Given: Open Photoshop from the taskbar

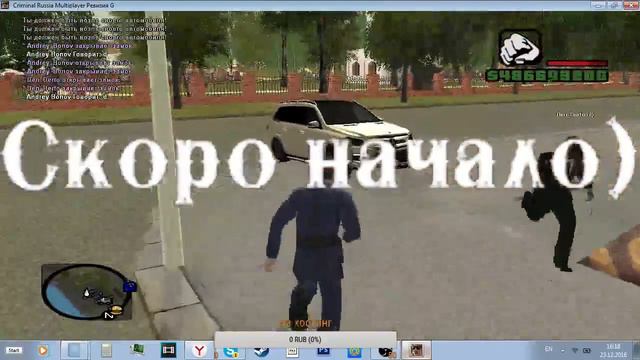Looking at the screenshot, I should (x=323, y=352).
